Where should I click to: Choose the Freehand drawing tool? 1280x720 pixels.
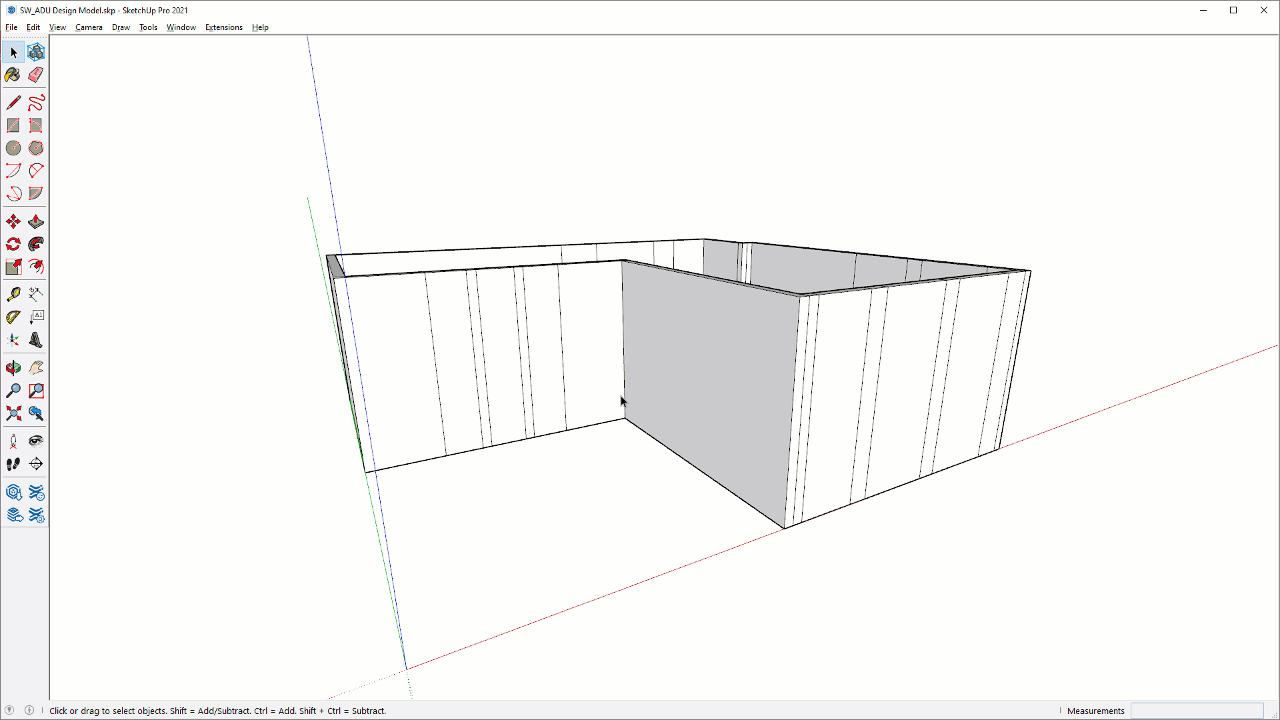[36, 102]
